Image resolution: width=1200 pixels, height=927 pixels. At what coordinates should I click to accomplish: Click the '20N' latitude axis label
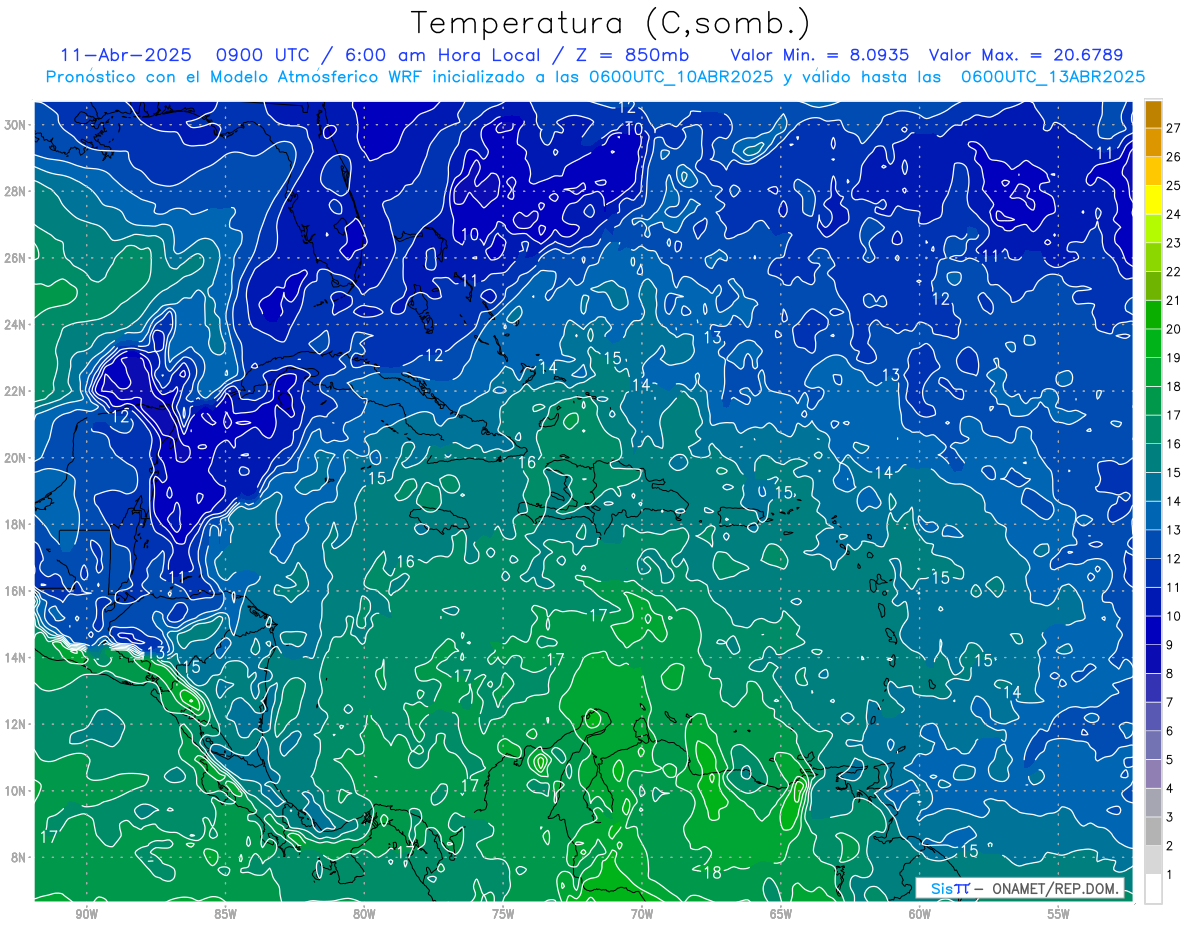14,458
